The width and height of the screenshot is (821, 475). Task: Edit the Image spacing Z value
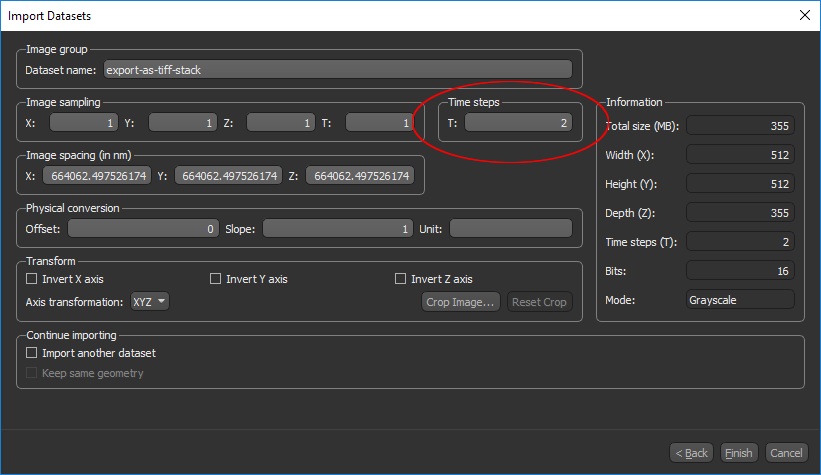pyautogui.click(x=359, y=176)
